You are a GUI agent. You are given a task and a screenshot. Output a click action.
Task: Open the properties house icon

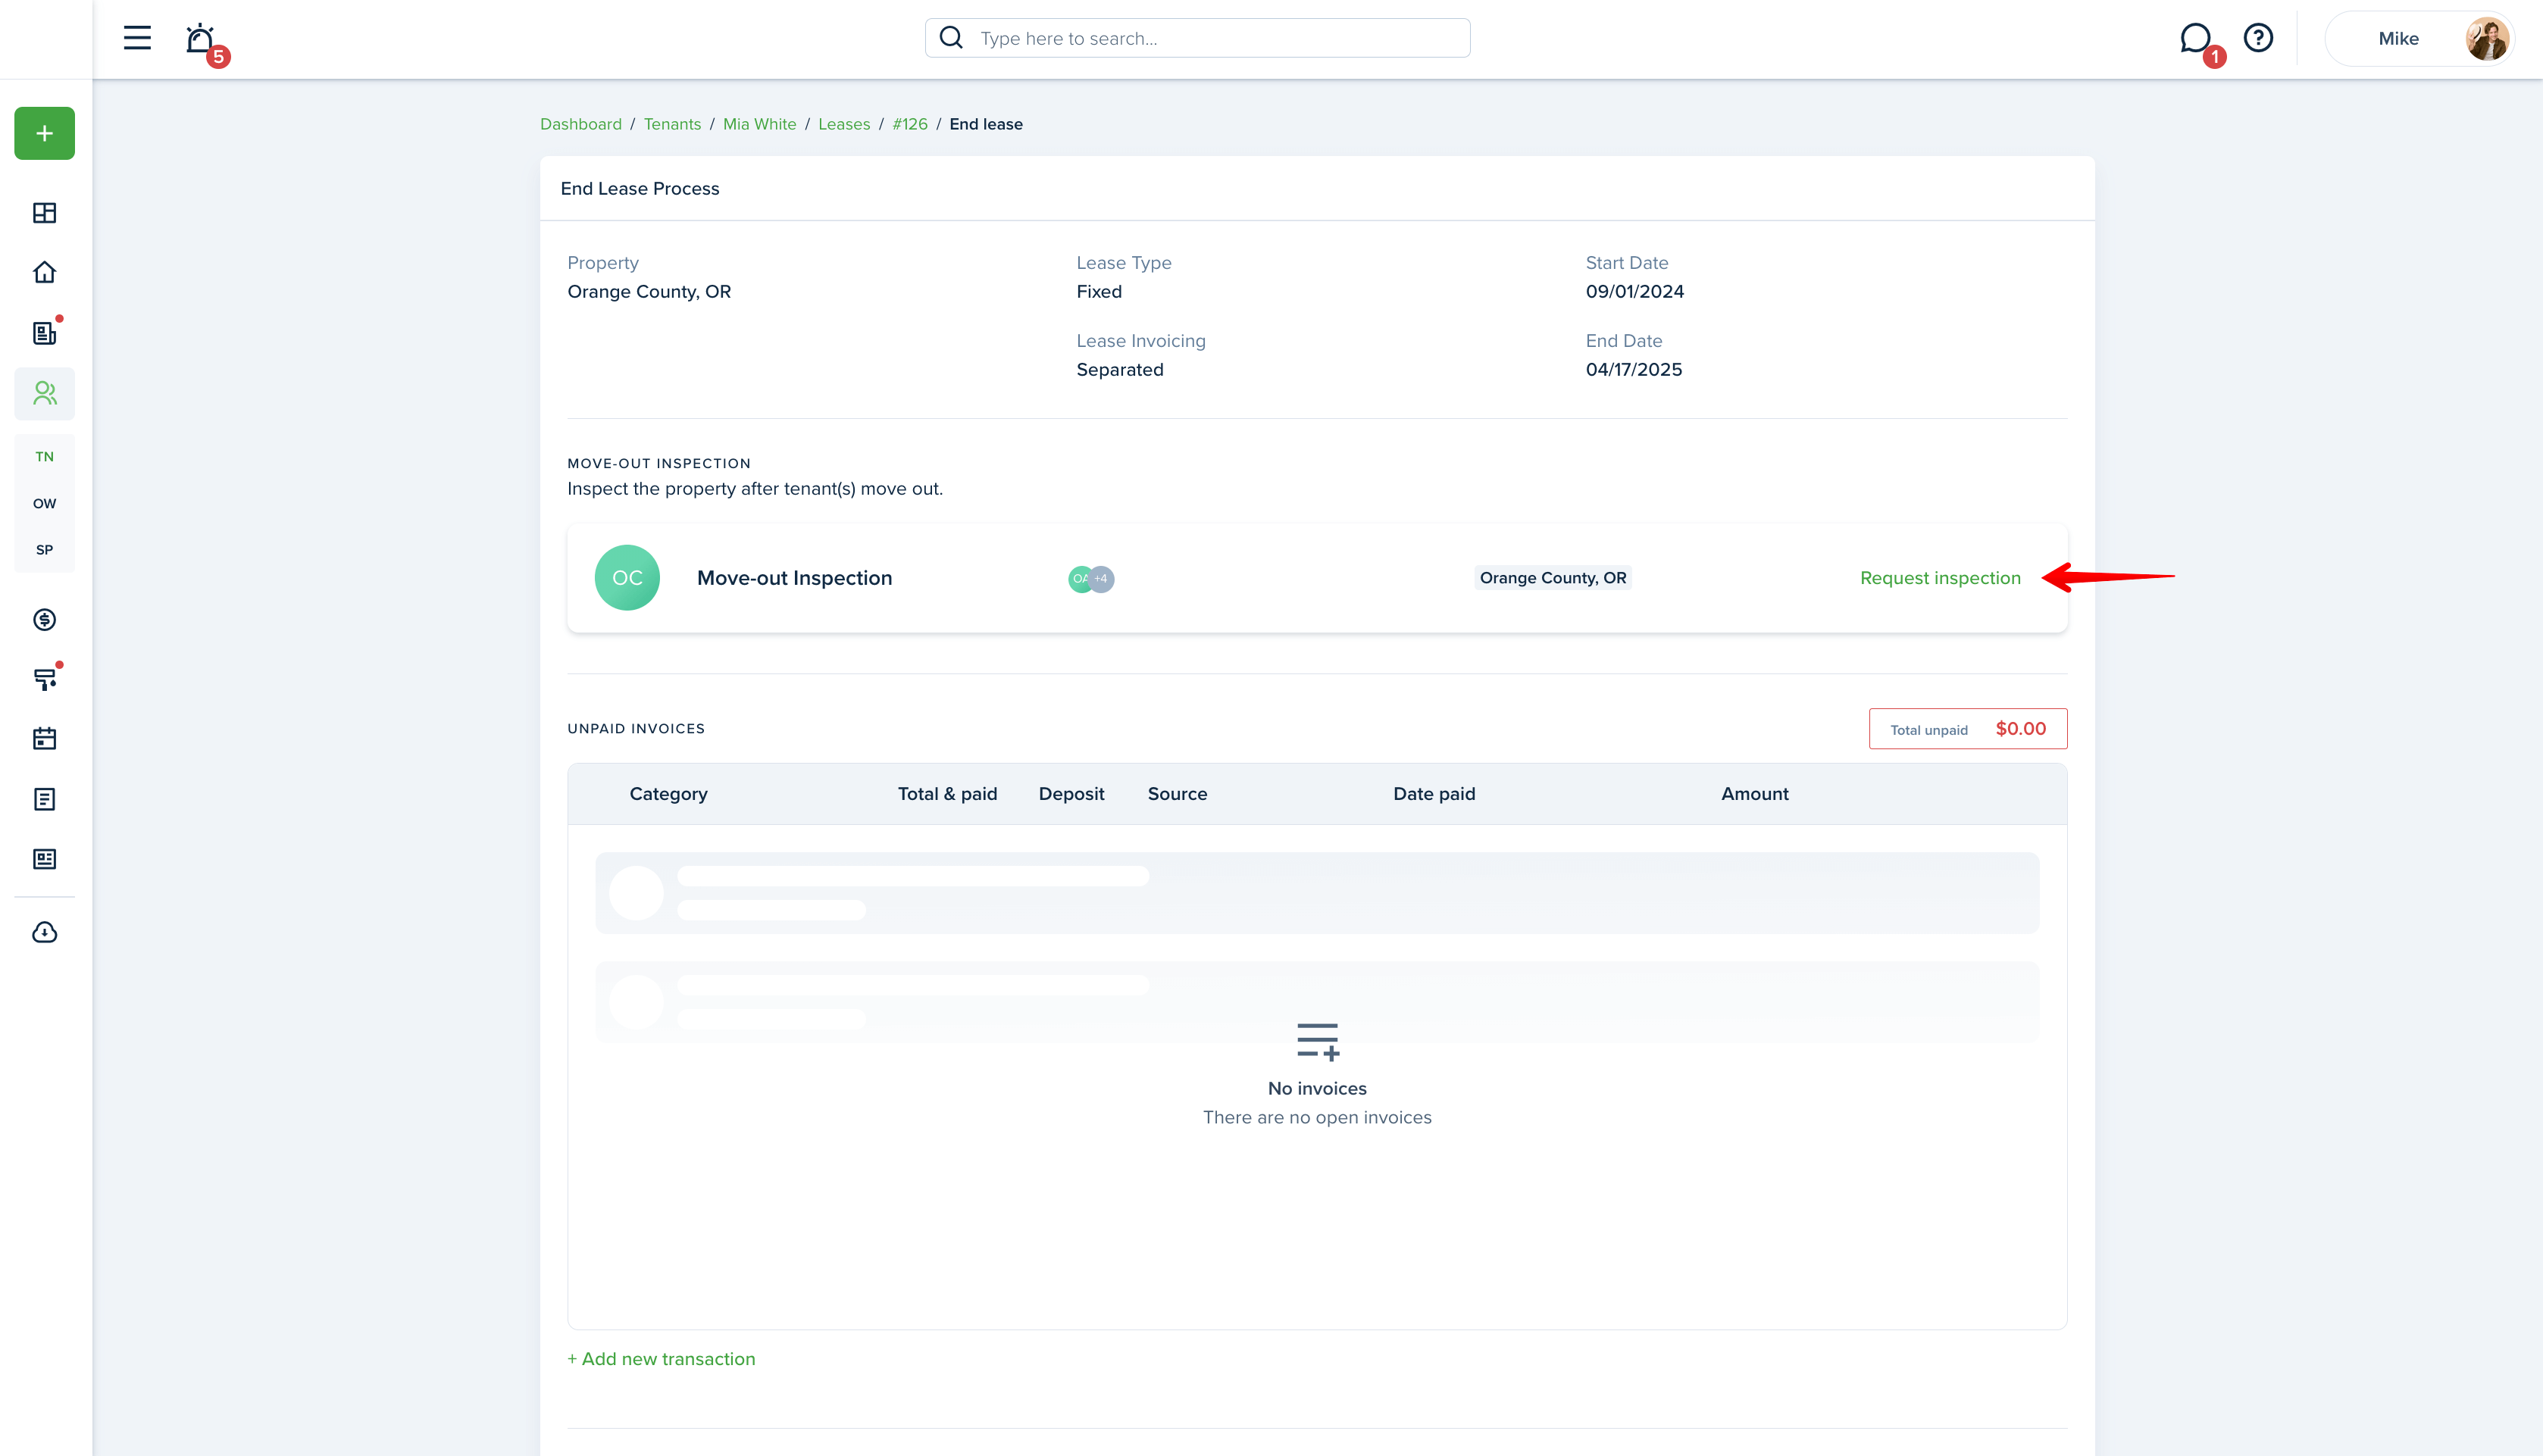point(44,272)
